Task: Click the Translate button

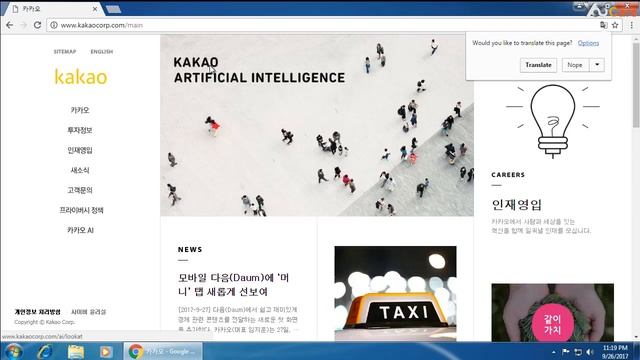Action: click(x=538, y=65)
